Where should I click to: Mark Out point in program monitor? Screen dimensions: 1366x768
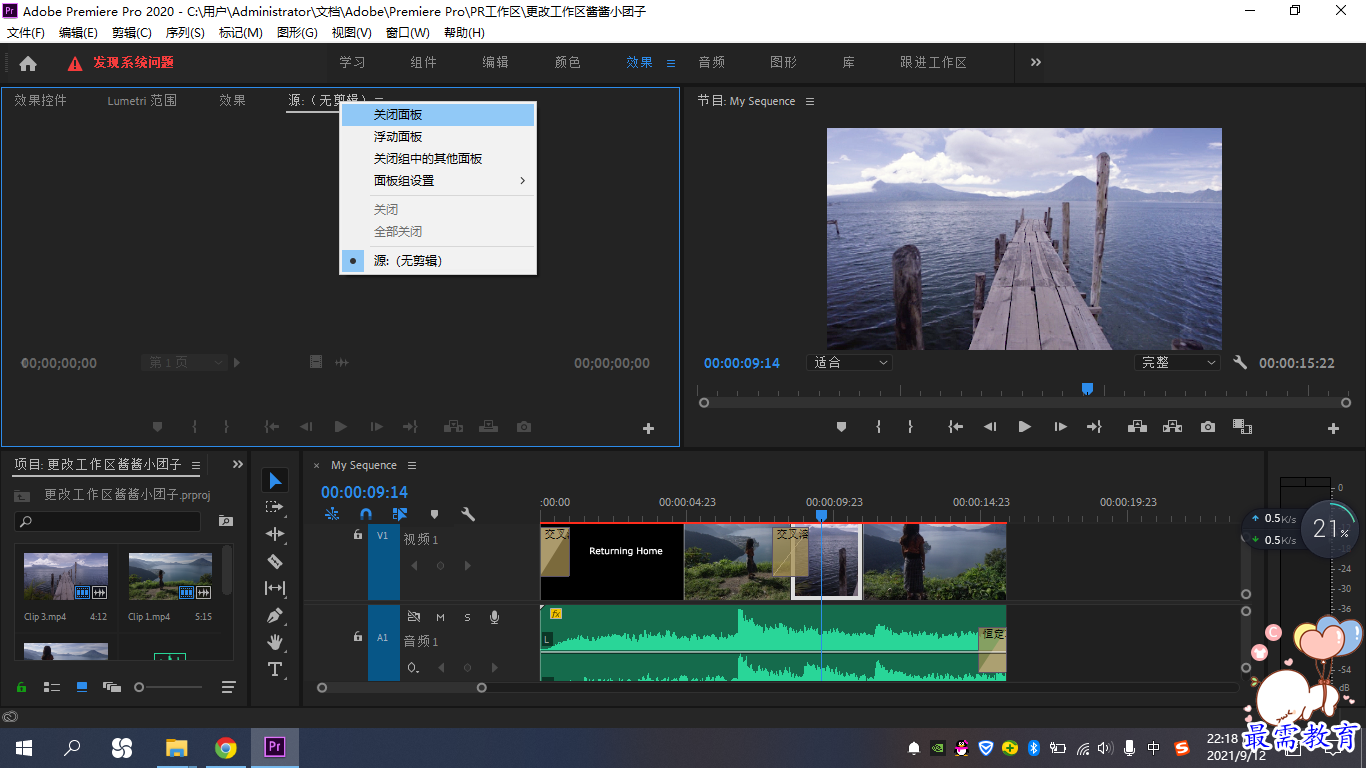(x=910, y=427)
